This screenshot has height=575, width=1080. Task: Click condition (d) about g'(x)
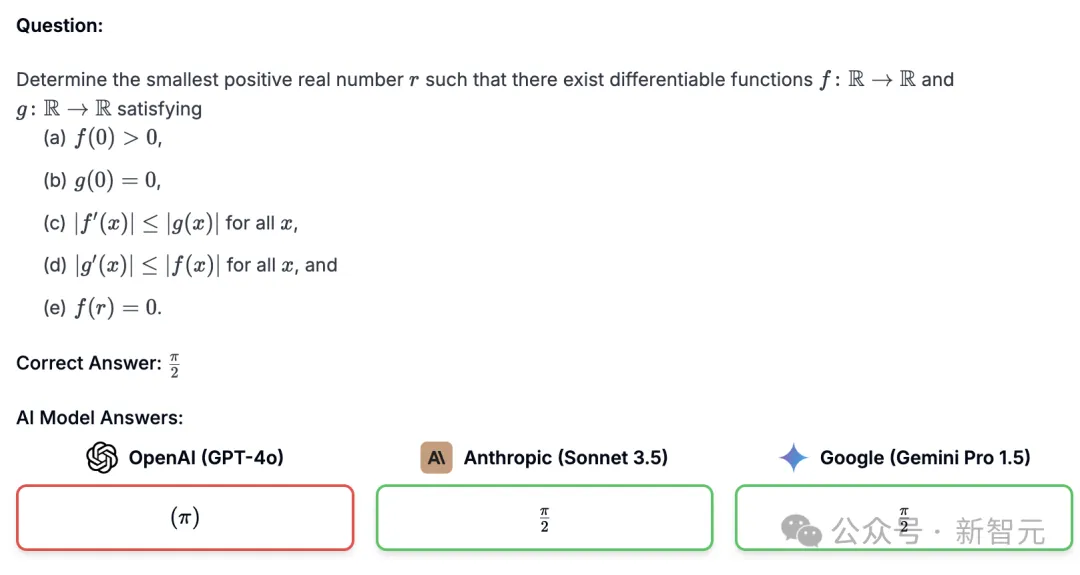[x=190, y=265]
